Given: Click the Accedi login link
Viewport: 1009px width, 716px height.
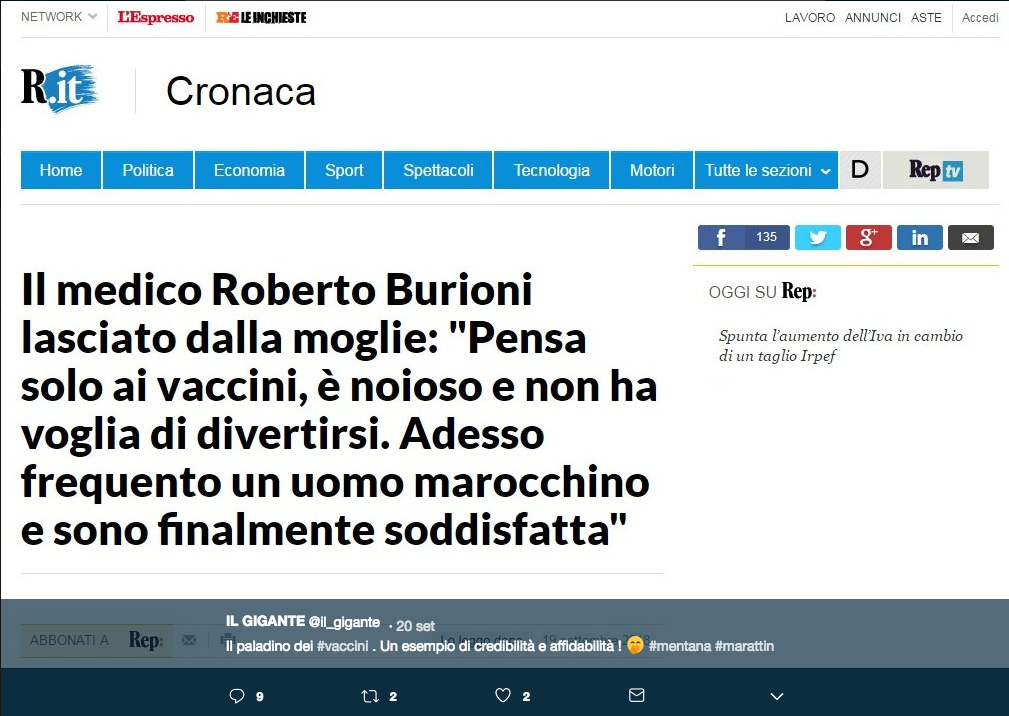Looking at the screenshot, I should tap(979, 18).
